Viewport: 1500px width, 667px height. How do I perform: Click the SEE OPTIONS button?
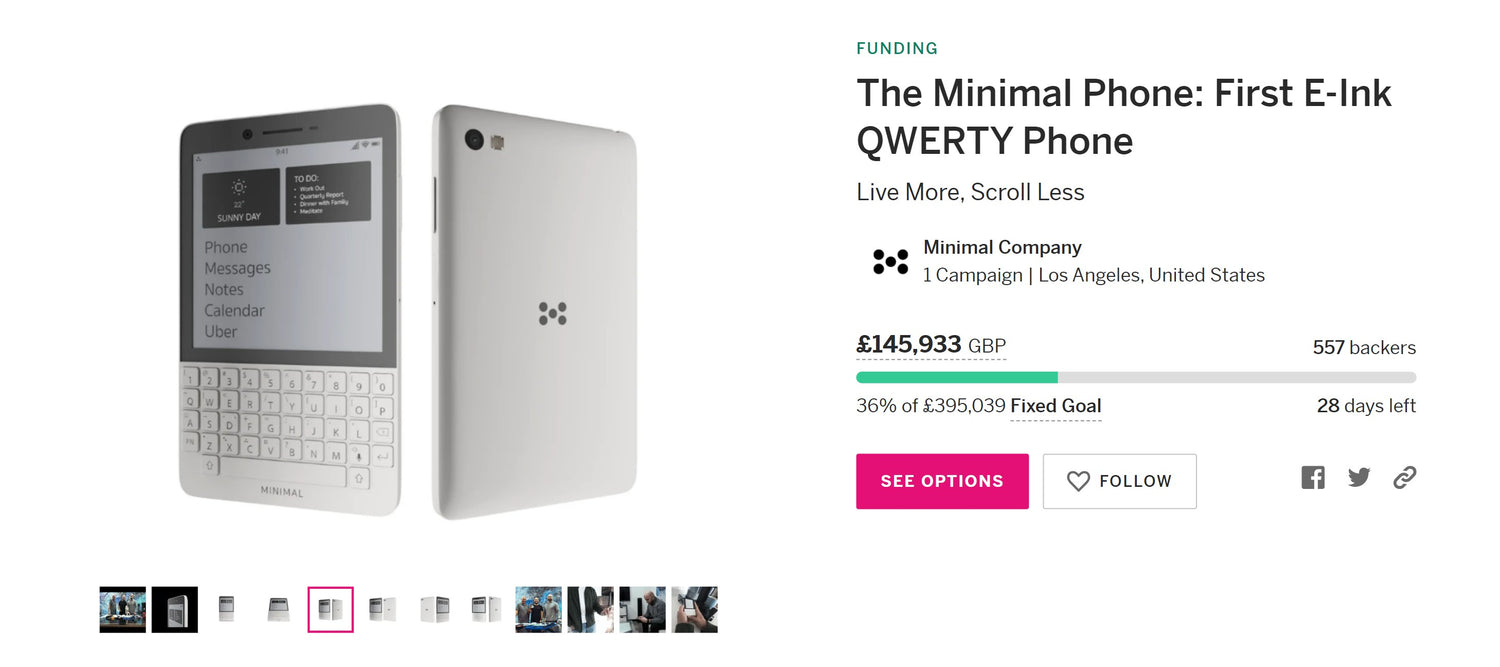tap(941, 481)
